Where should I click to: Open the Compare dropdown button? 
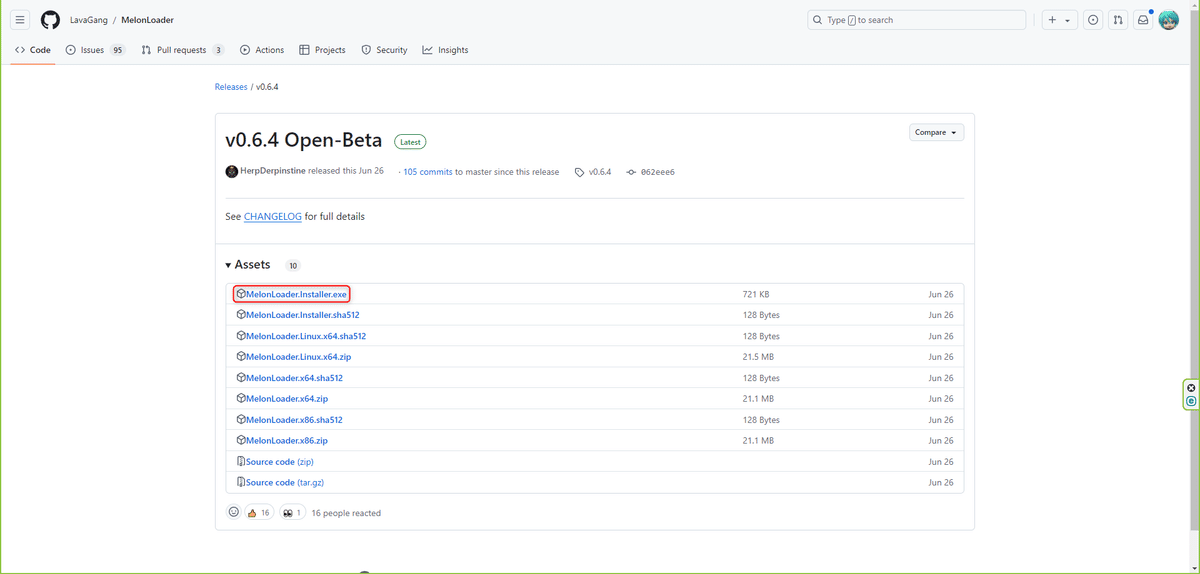[937, 132]
